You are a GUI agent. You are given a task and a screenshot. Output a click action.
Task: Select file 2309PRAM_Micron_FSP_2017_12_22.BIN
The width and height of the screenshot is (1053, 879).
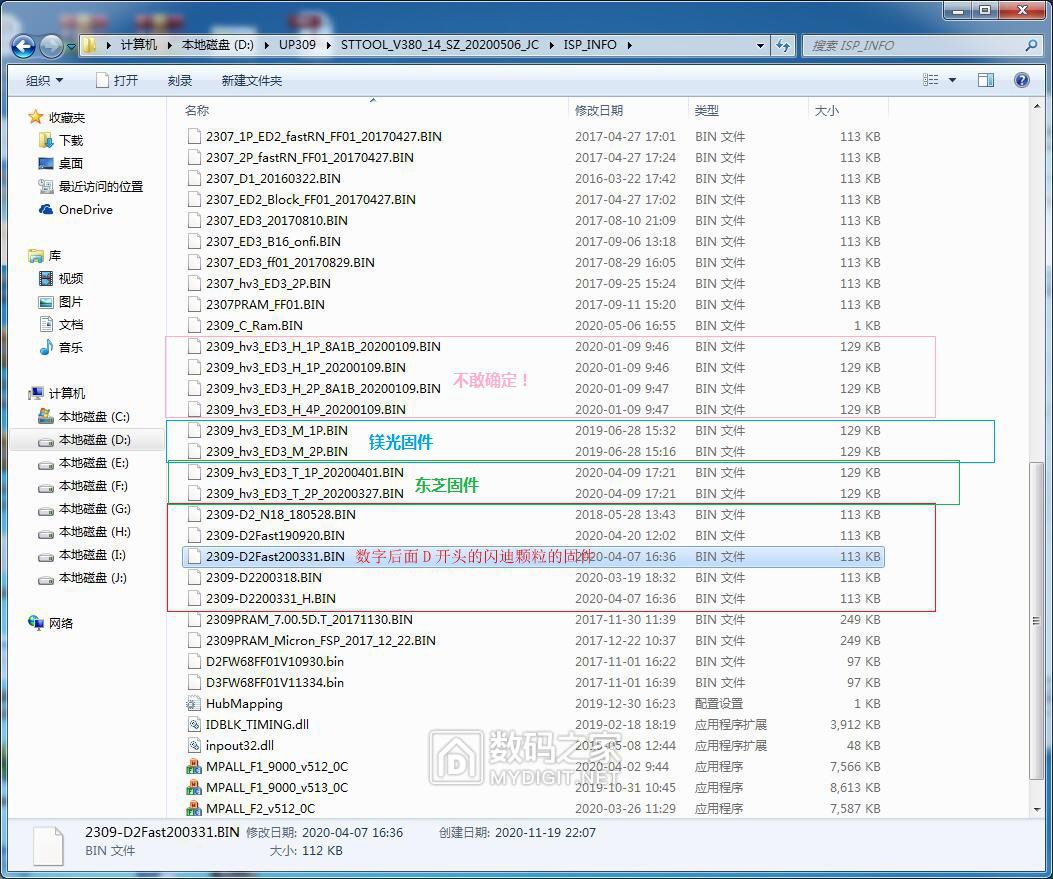320,641
